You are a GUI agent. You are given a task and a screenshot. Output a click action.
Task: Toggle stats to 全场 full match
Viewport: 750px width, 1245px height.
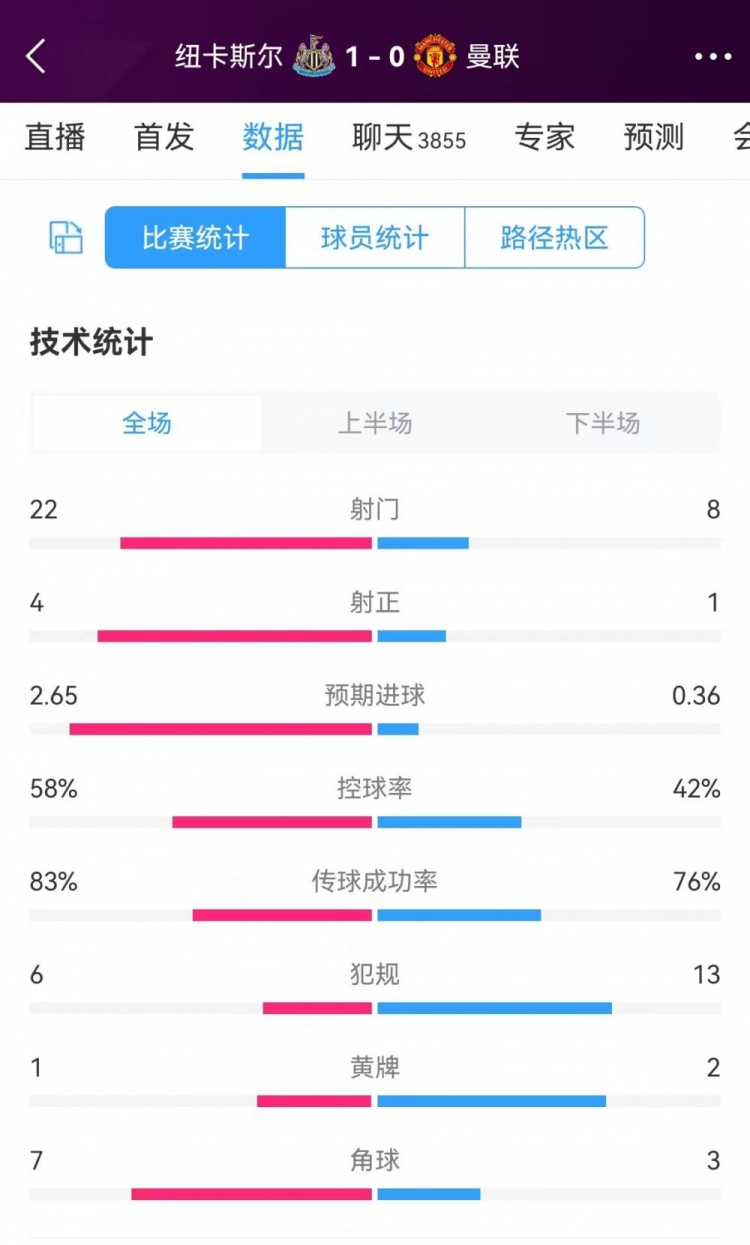tap(147, 423)
